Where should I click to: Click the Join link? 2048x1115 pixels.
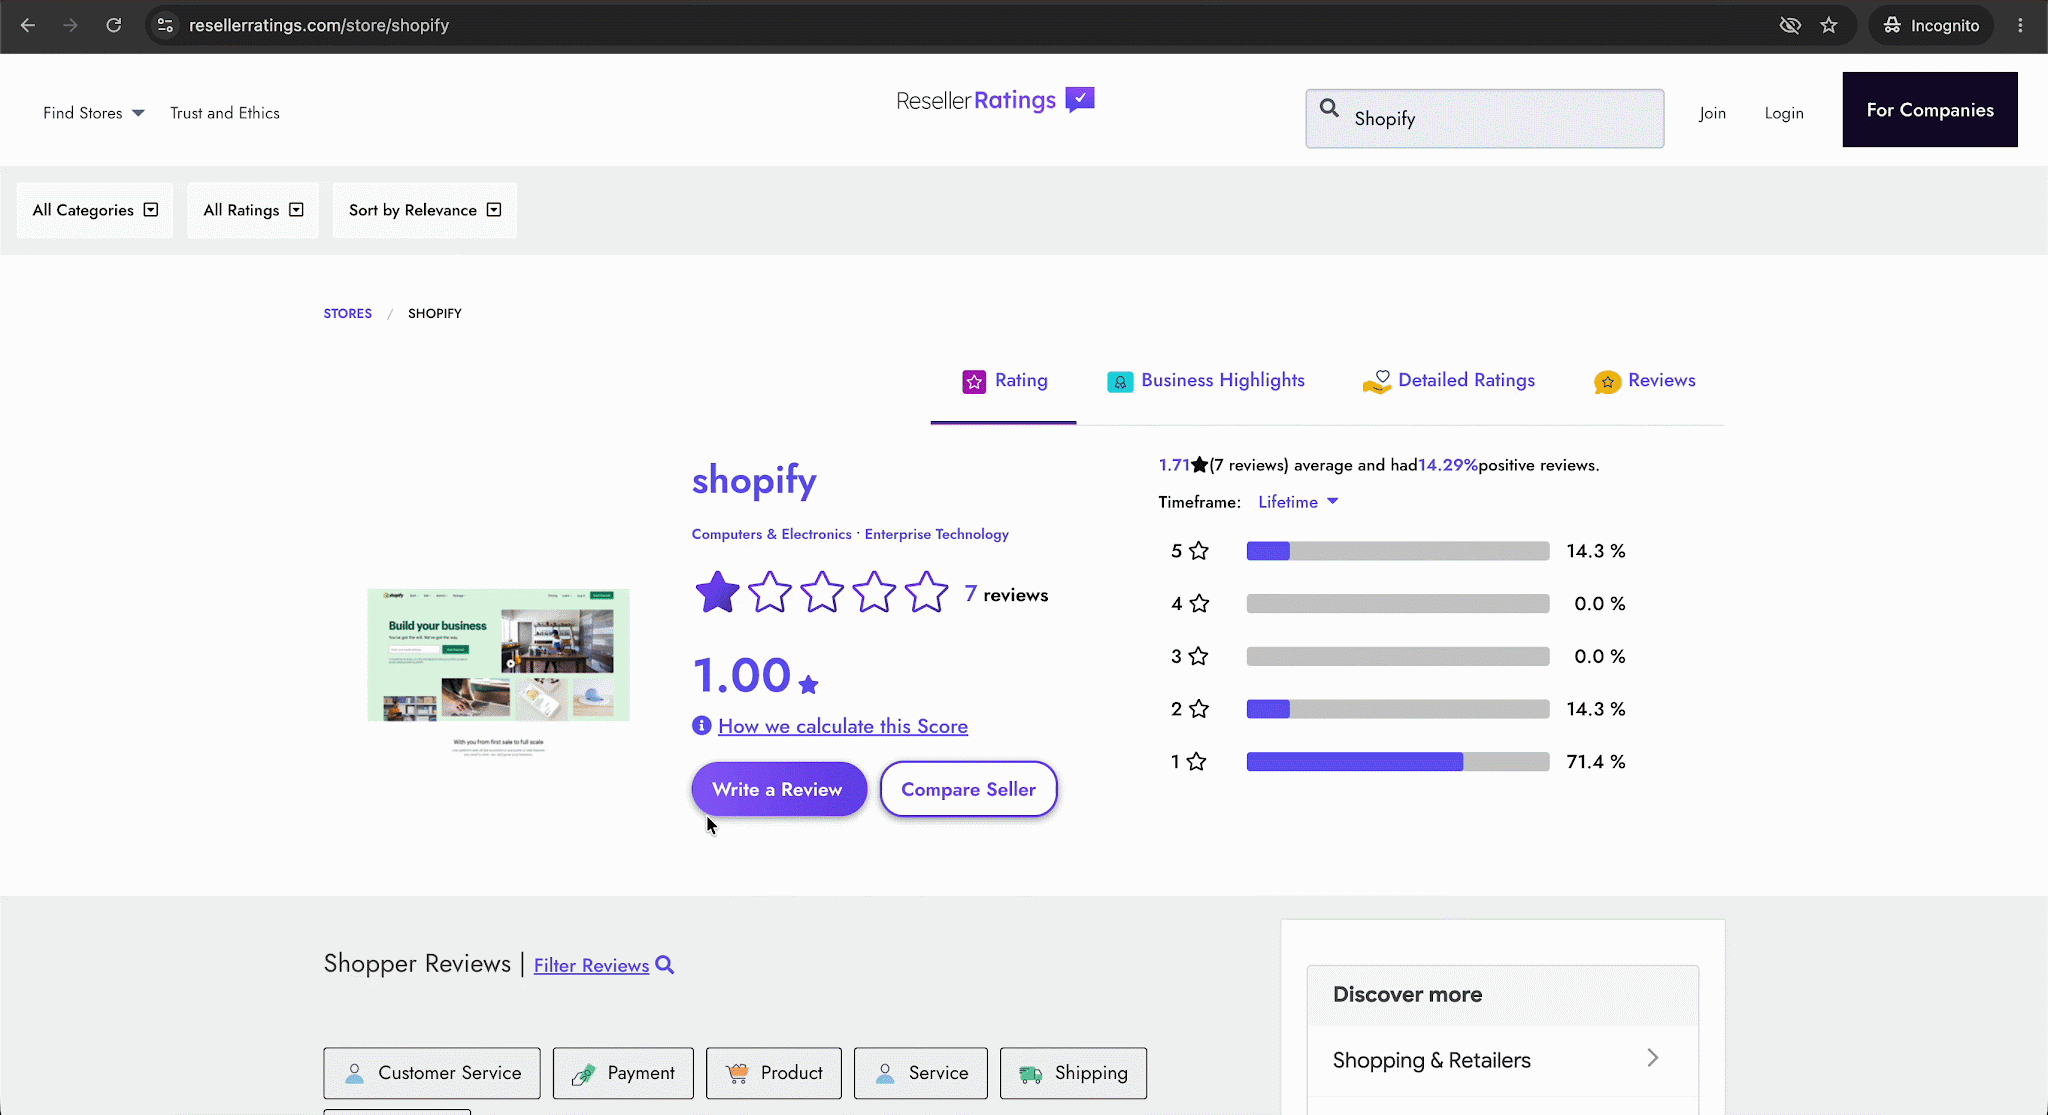click(1712, 113)
